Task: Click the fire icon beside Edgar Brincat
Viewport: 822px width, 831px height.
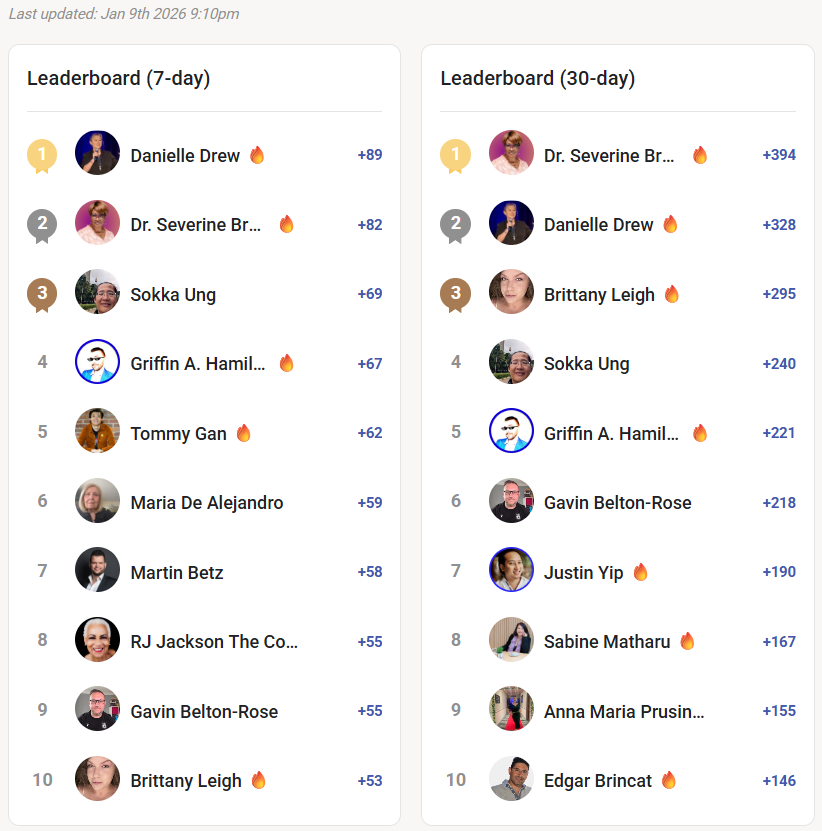Action: [x=669, y=780]
